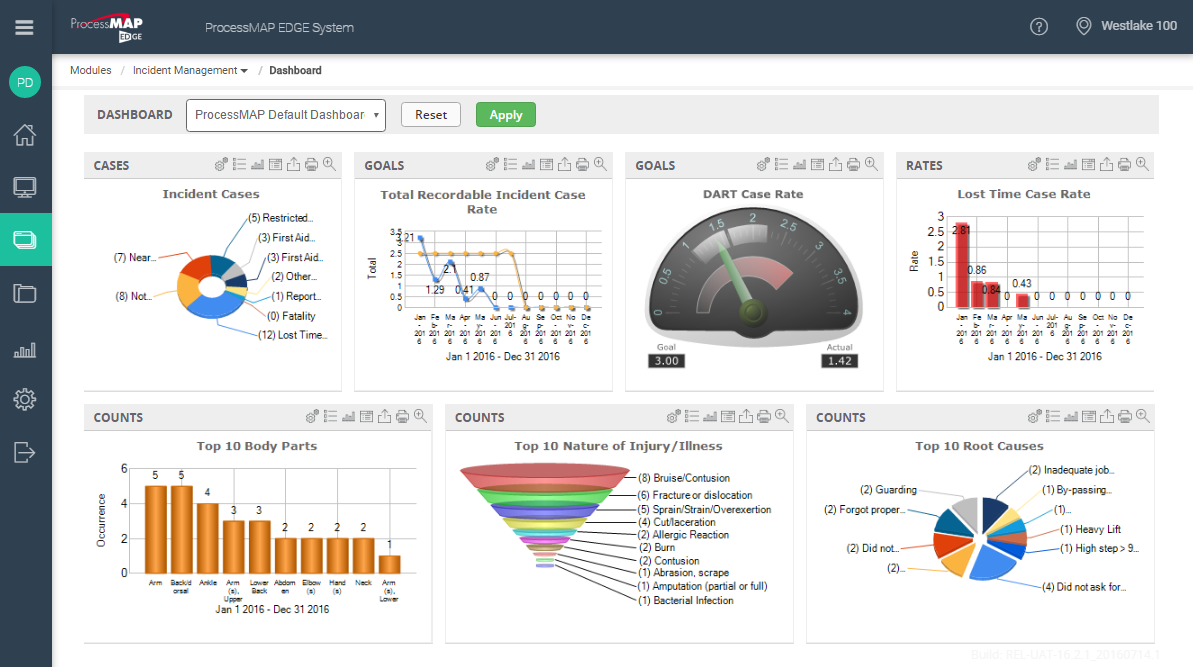Navigate home via the sidebar house icon
This screenshot has width=1193, height=667.
coord(25,134)
